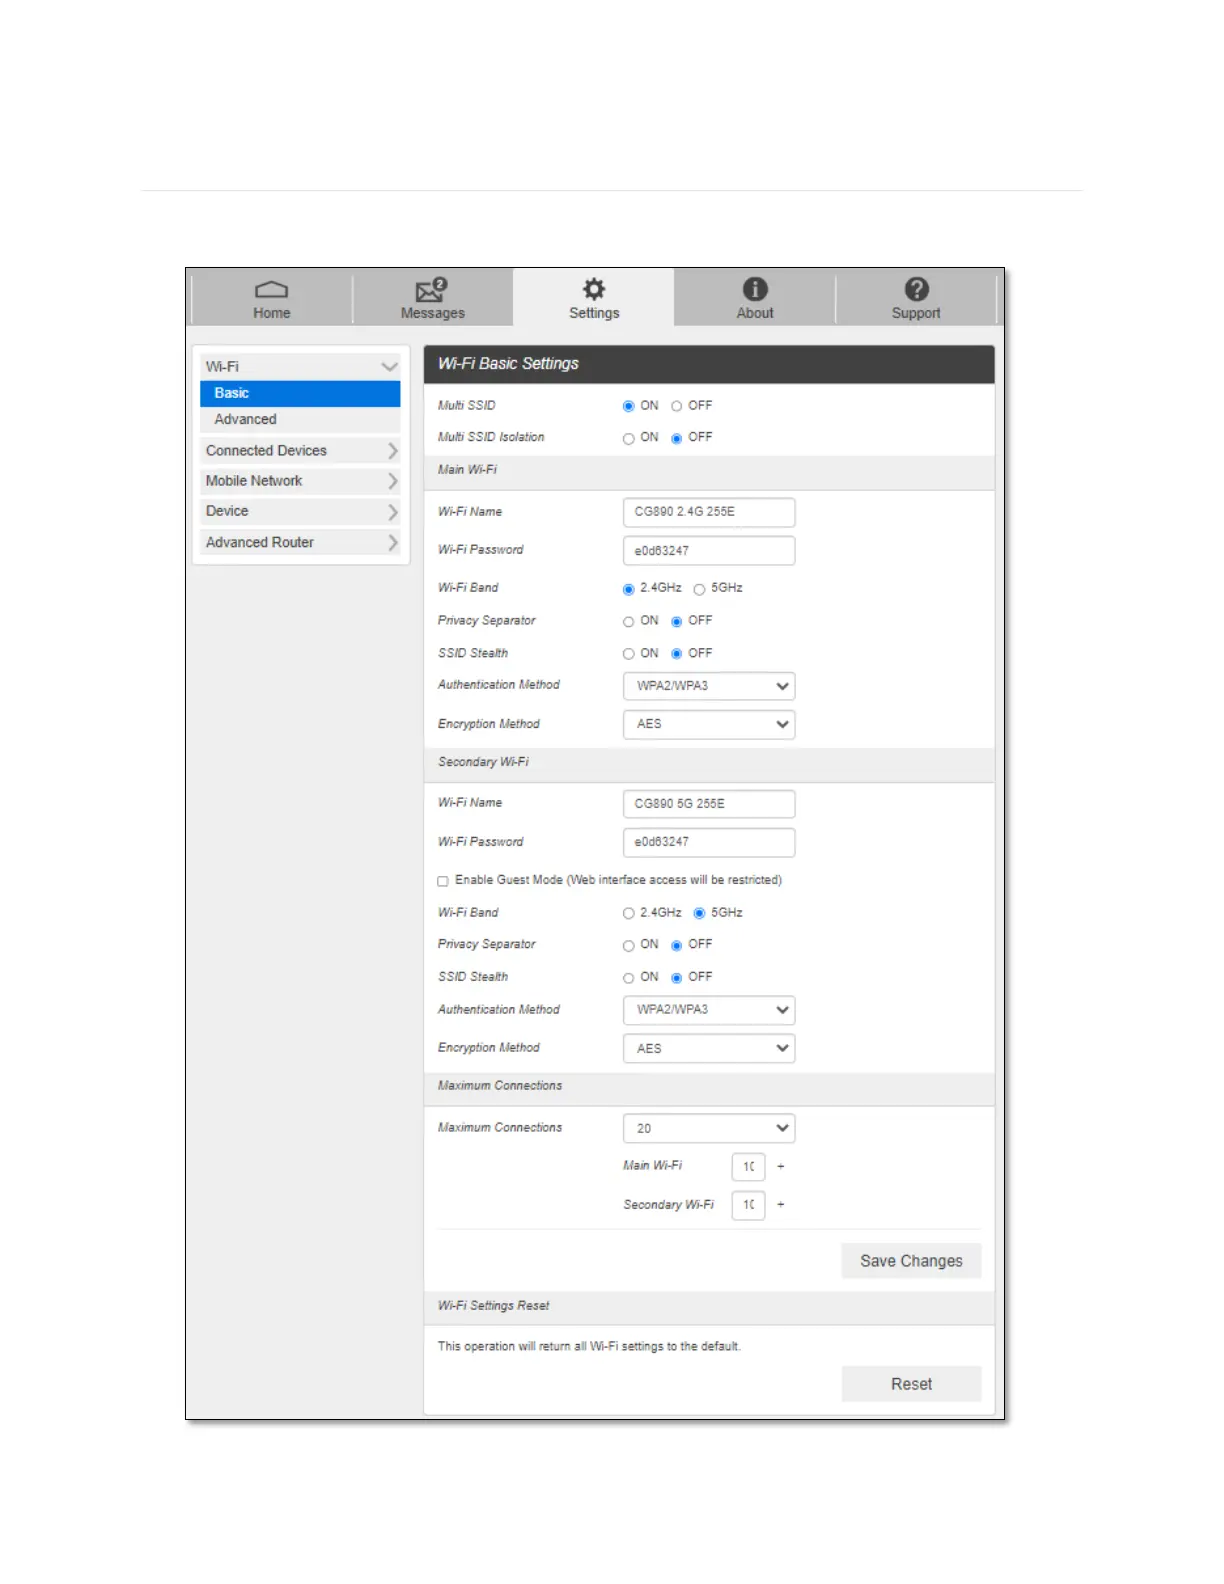Expand Connected Devices chevron arrow
Image resolution: width=1224 pixels, height=1584 pixels.
(x=392, y=451)
